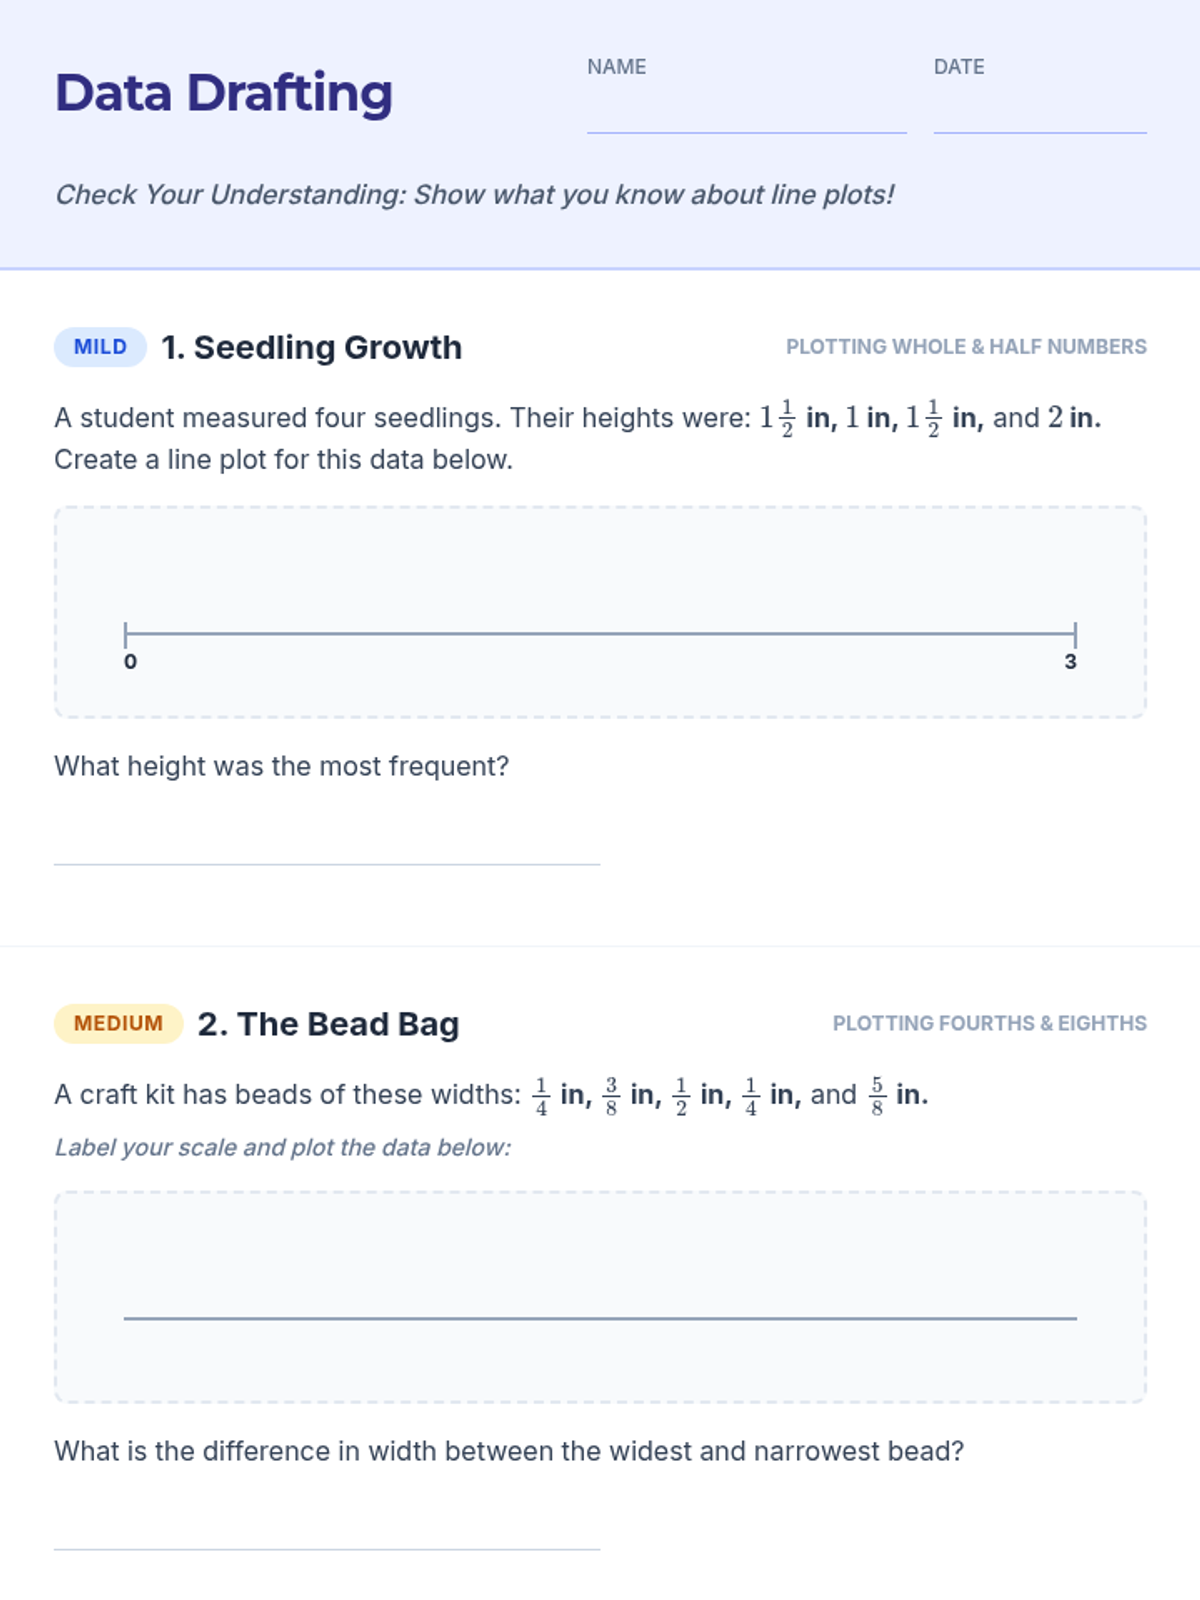Click the Seedling Growth heading
The height and width of the screenshot is (1600, 1200).
click(311, 347)
